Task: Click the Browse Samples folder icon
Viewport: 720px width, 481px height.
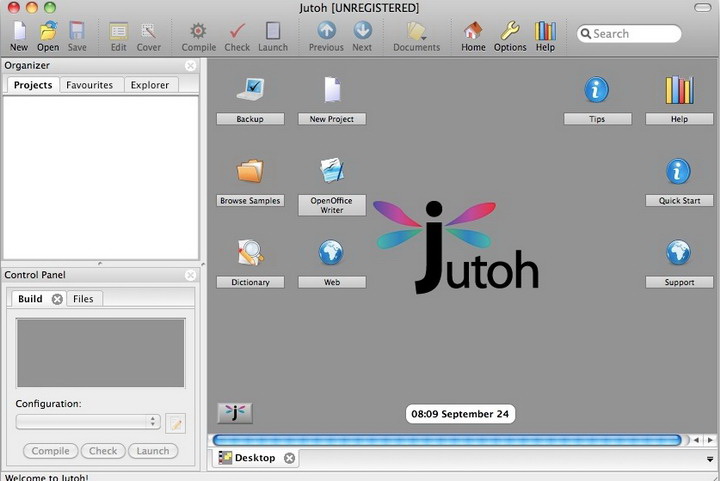Action: click(x=250, y=171)
